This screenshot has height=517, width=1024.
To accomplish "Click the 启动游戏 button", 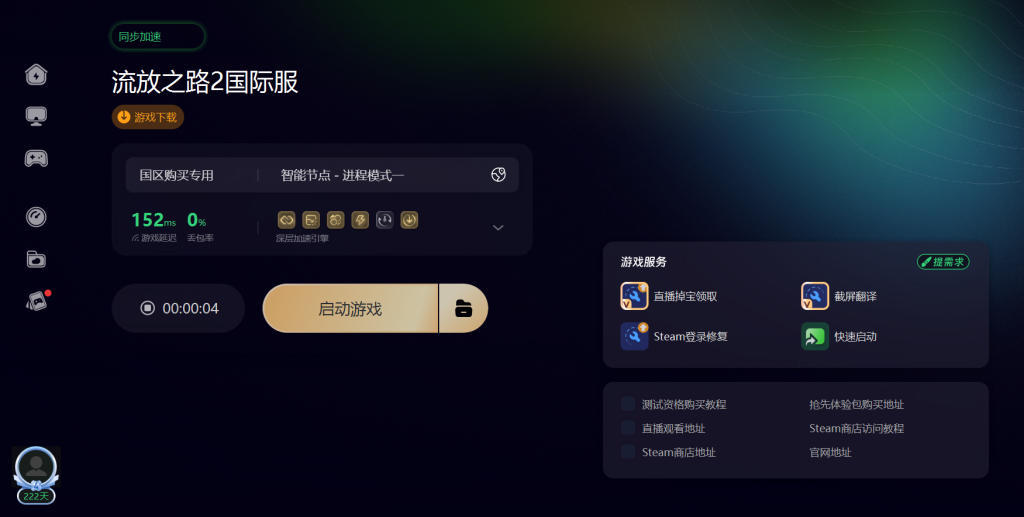I will tap(350, 308).
